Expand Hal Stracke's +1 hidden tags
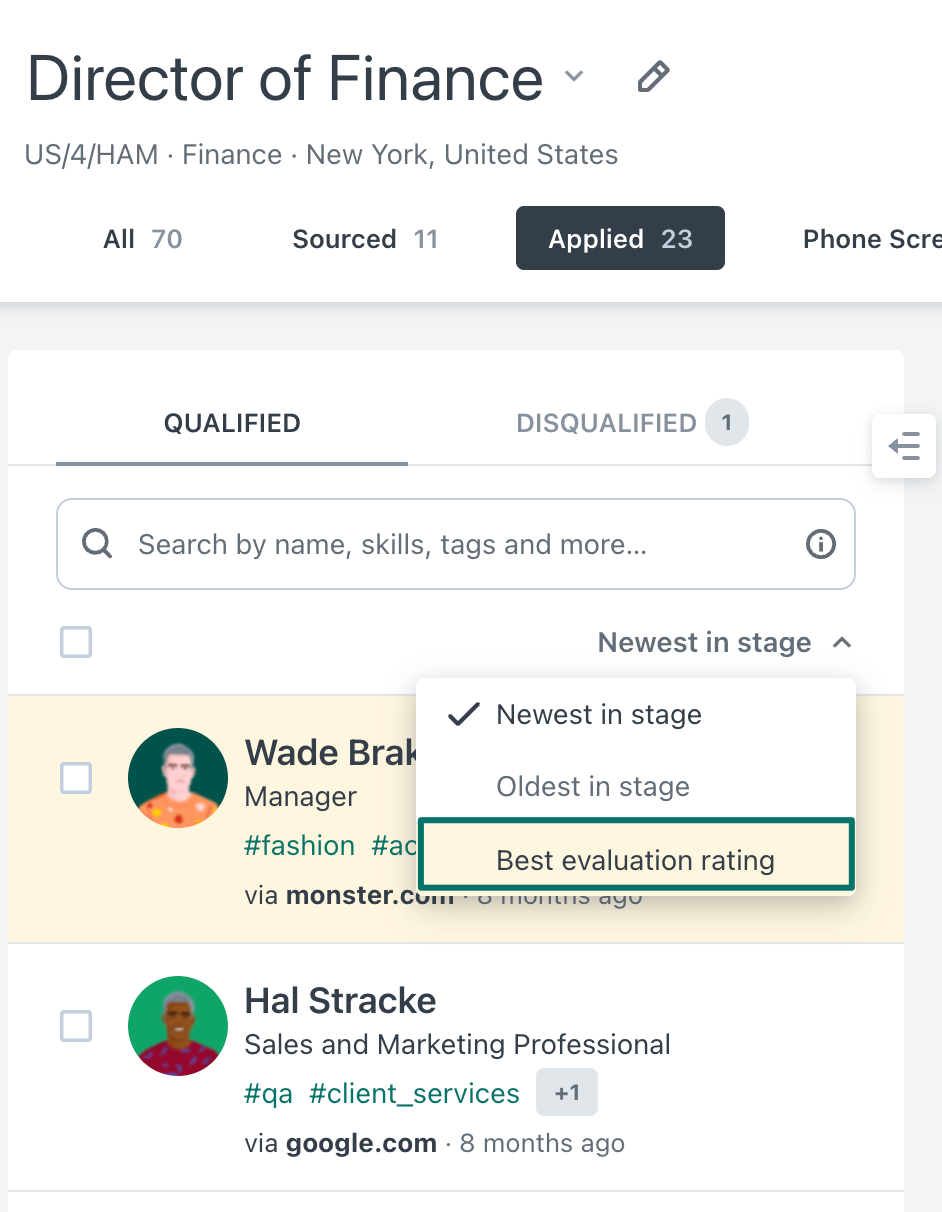942x1212 pixels. tap(566, 1092)
